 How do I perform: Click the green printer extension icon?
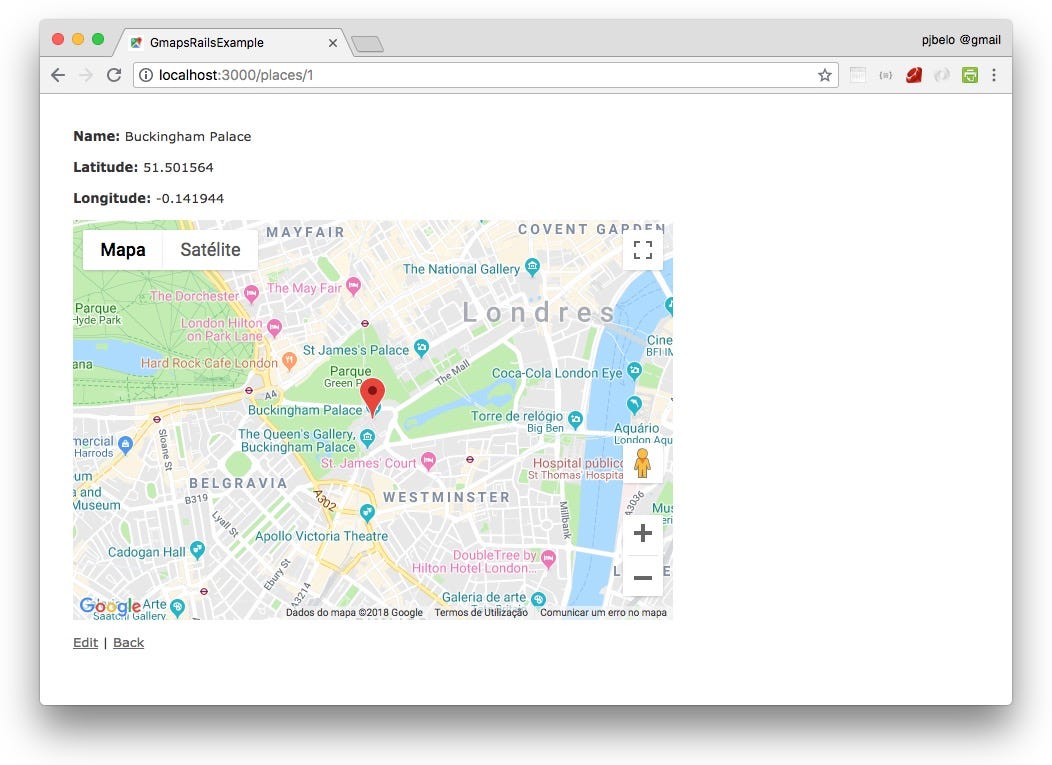[x=969, y=75]
